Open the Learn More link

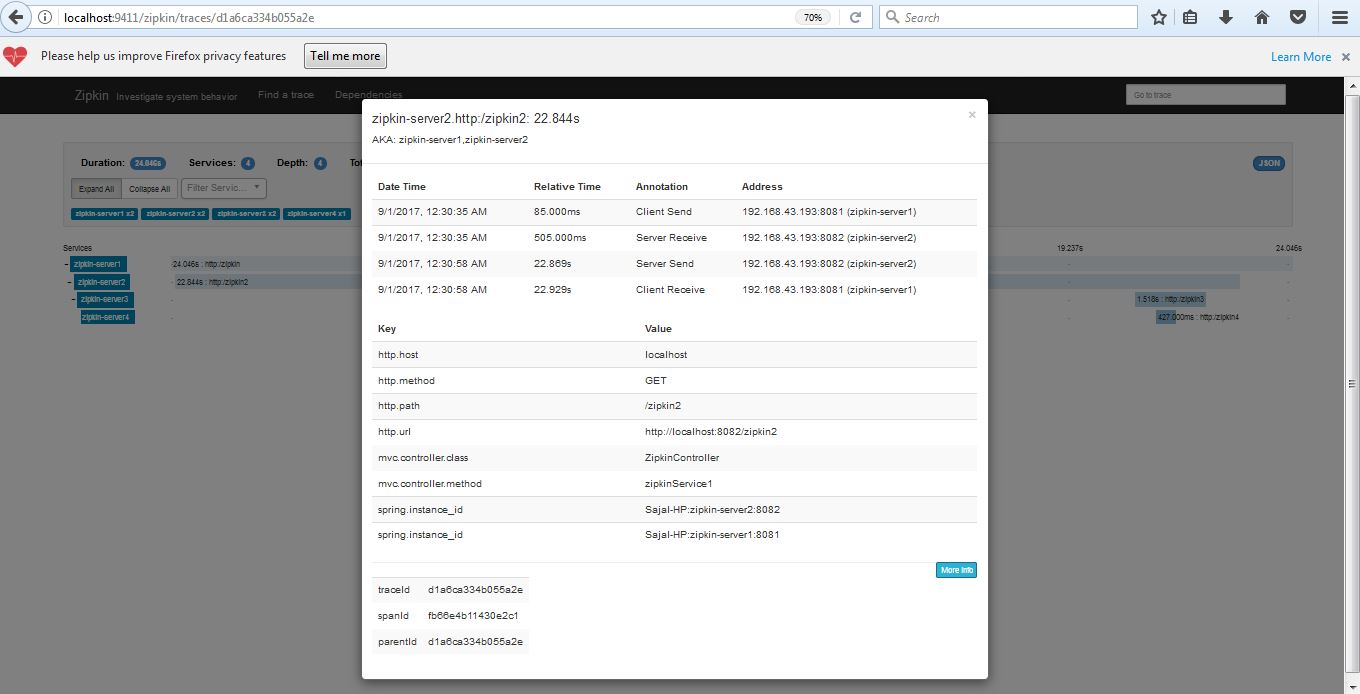(x=1301, y=57)
